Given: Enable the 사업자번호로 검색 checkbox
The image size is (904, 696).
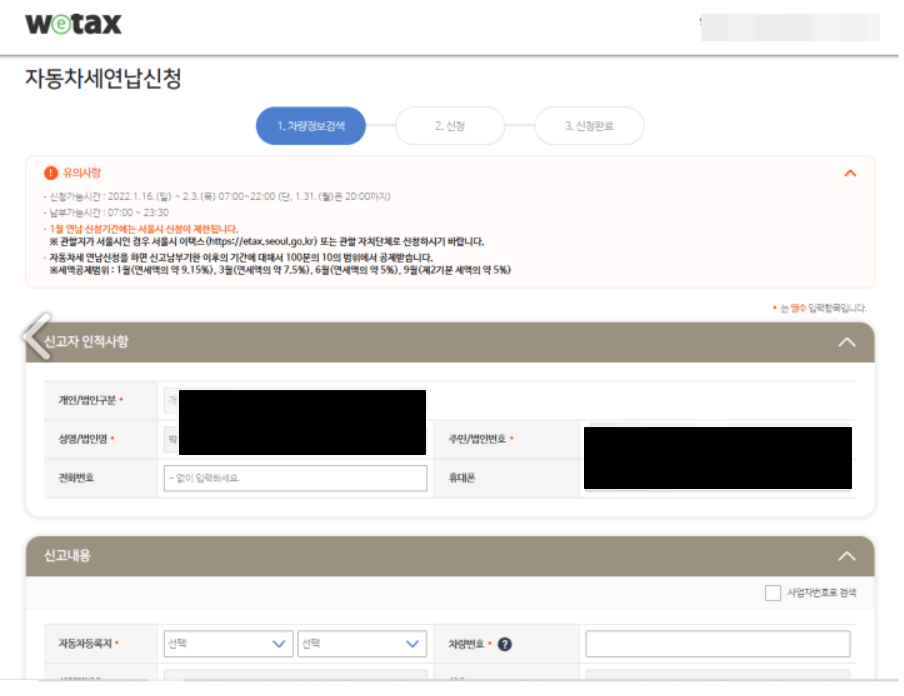Looking at the screenshot, I should [x=773, y=591].
